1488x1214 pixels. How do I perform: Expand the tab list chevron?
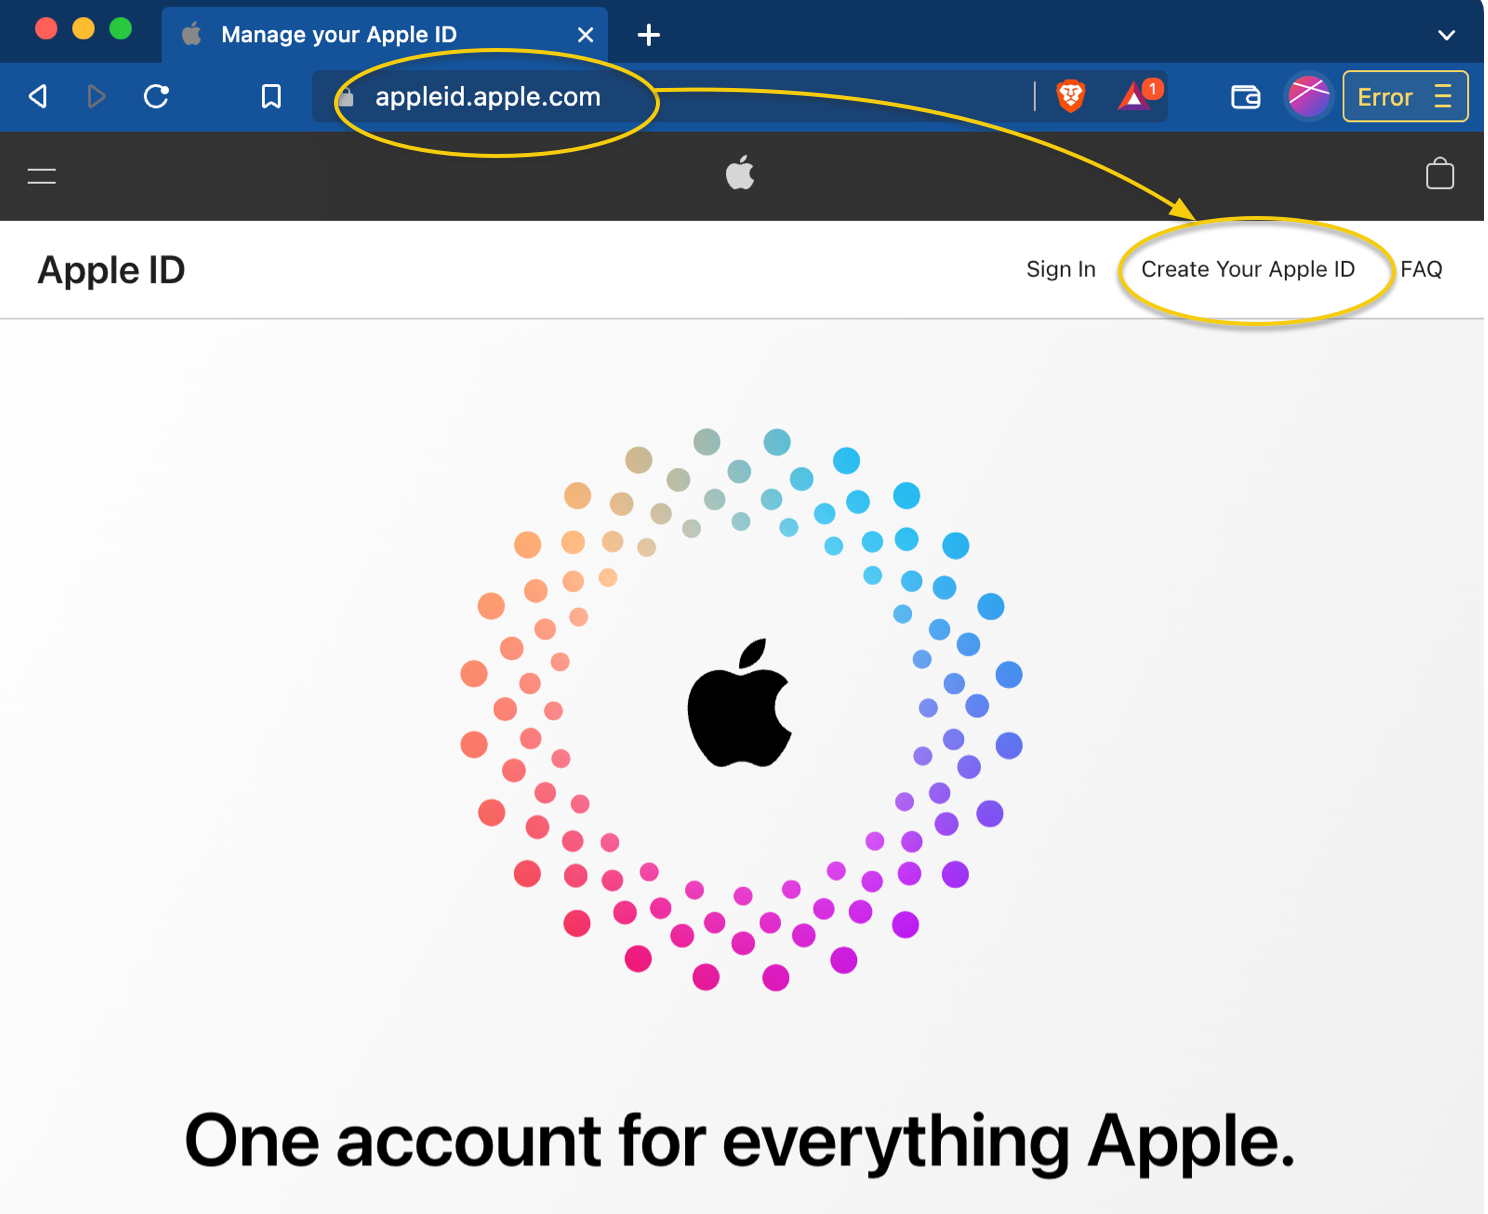tap(1446, 35)
